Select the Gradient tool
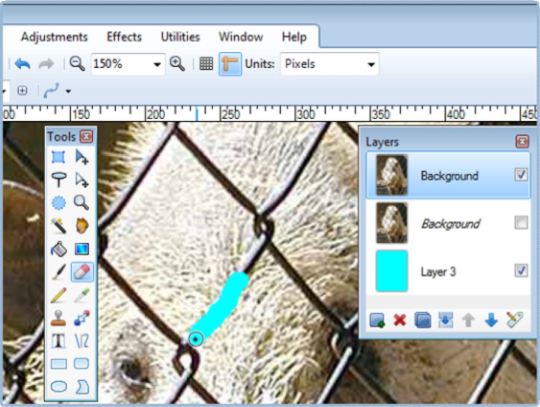Viewport: 540px width, 407px height. tap(82, 249)
